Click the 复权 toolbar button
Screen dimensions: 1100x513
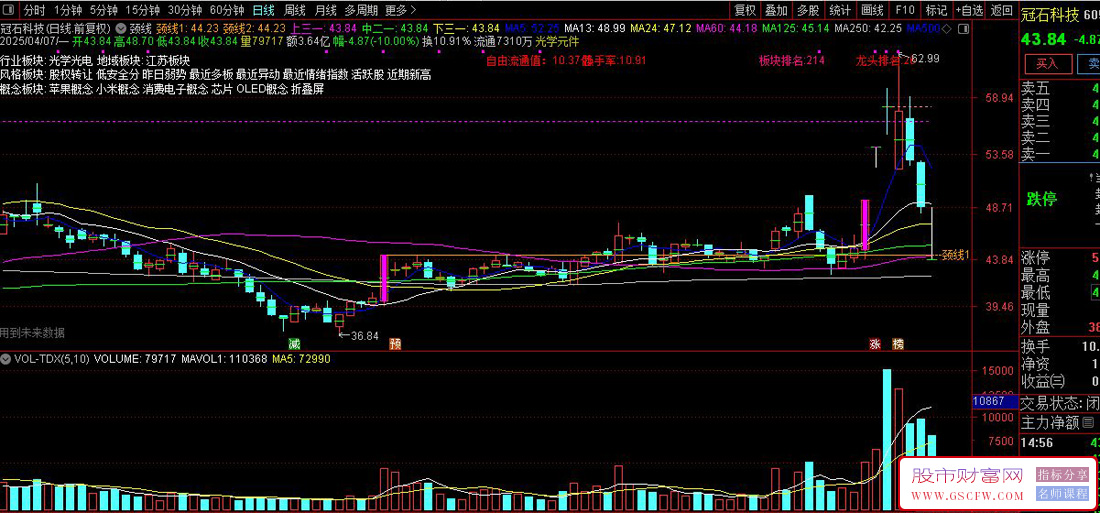coord(744,11)
